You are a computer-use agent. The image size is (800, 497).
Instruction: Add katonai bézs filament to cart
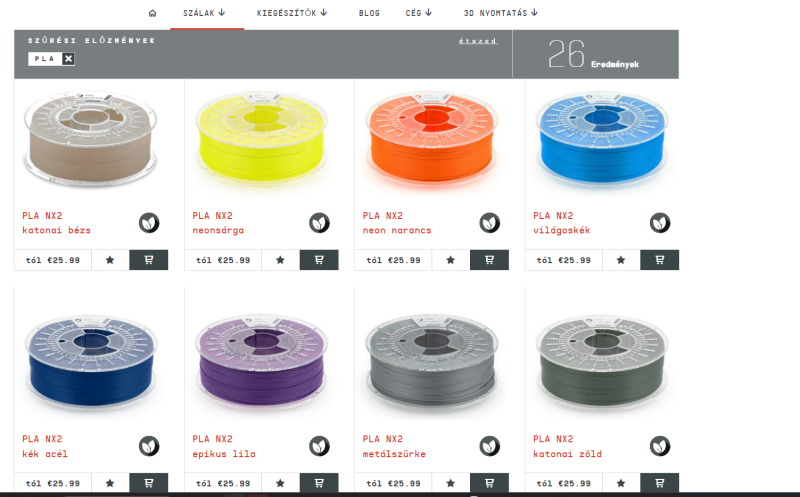click(x=148, y=260)
